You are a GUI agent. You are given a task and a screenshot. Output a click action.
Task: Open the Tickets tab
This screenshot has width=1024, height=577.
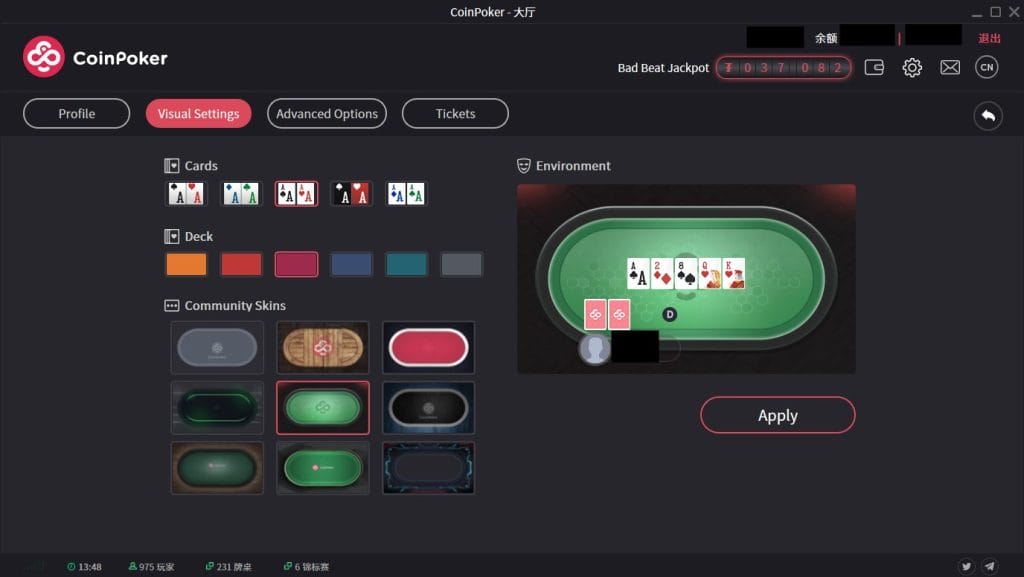click(455, 114)
